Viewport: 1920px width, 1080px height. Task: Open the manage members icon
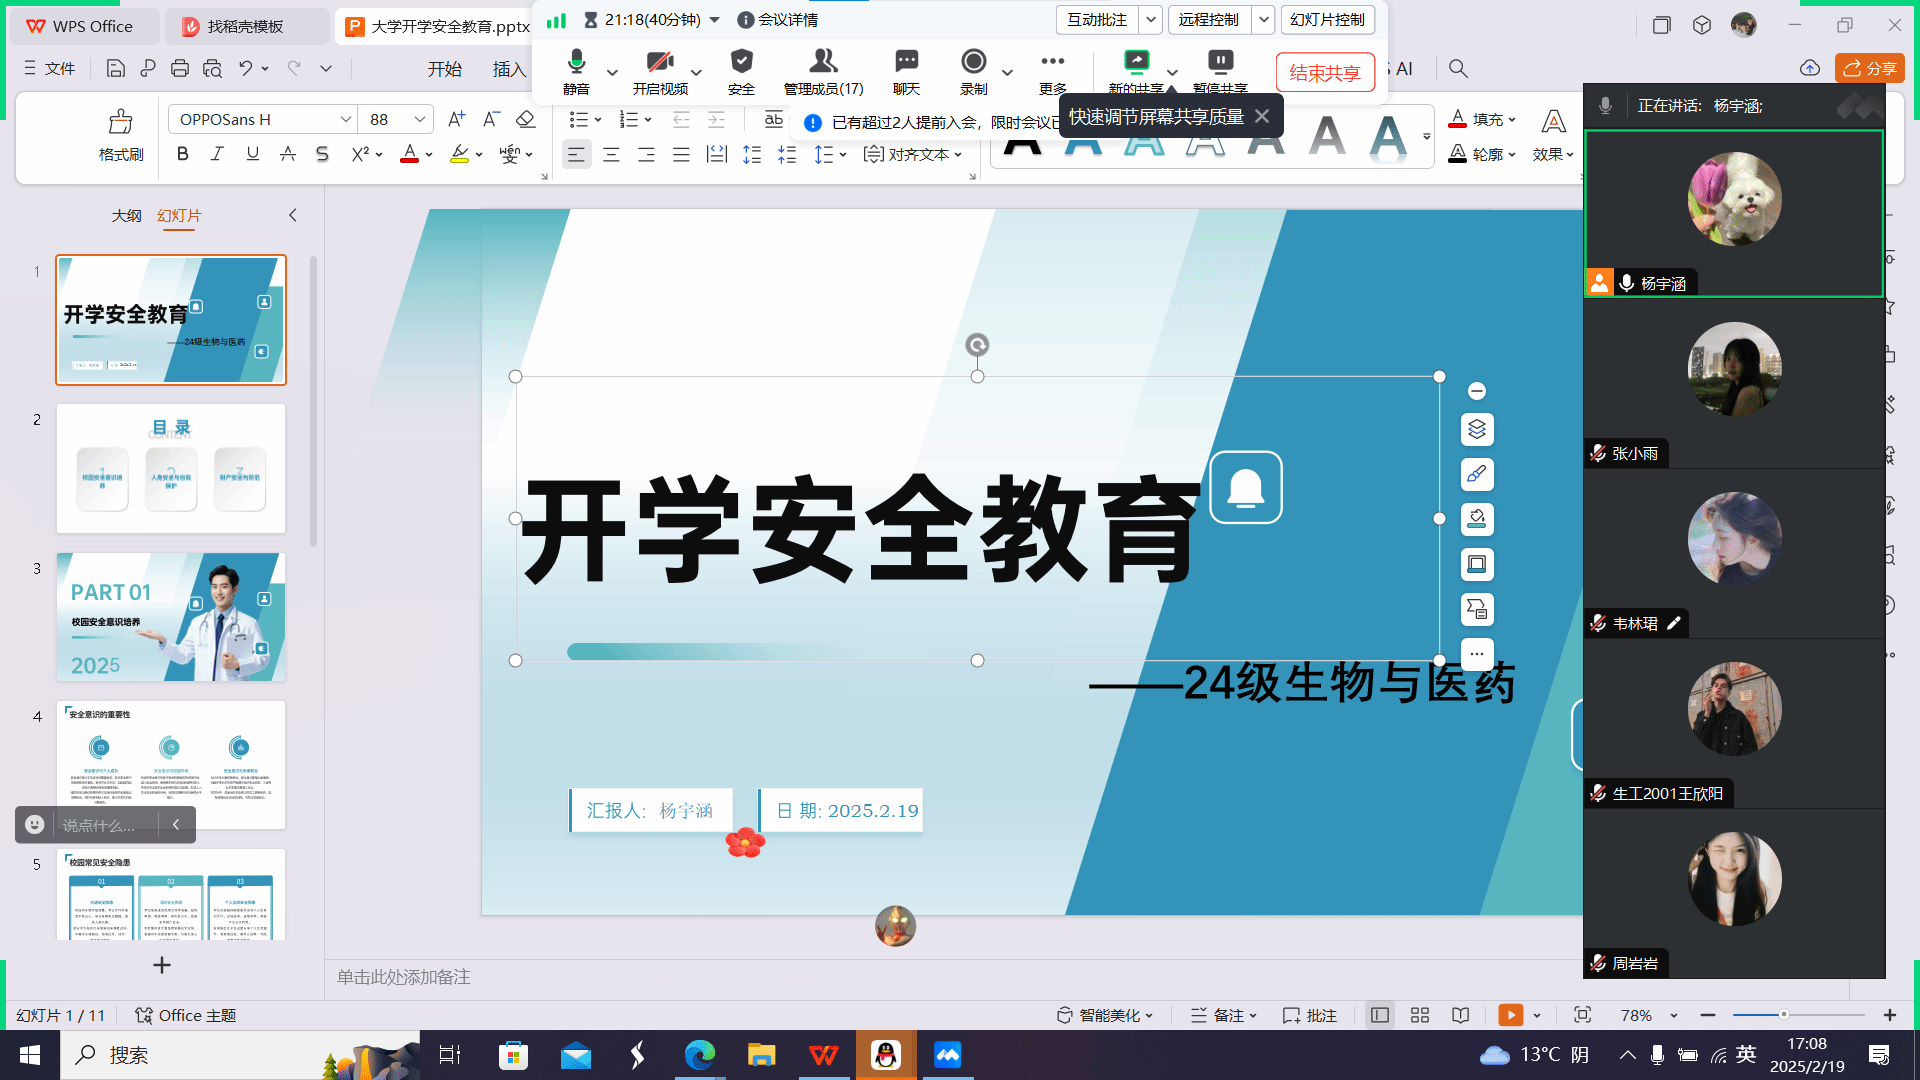(x=823, y=62)
